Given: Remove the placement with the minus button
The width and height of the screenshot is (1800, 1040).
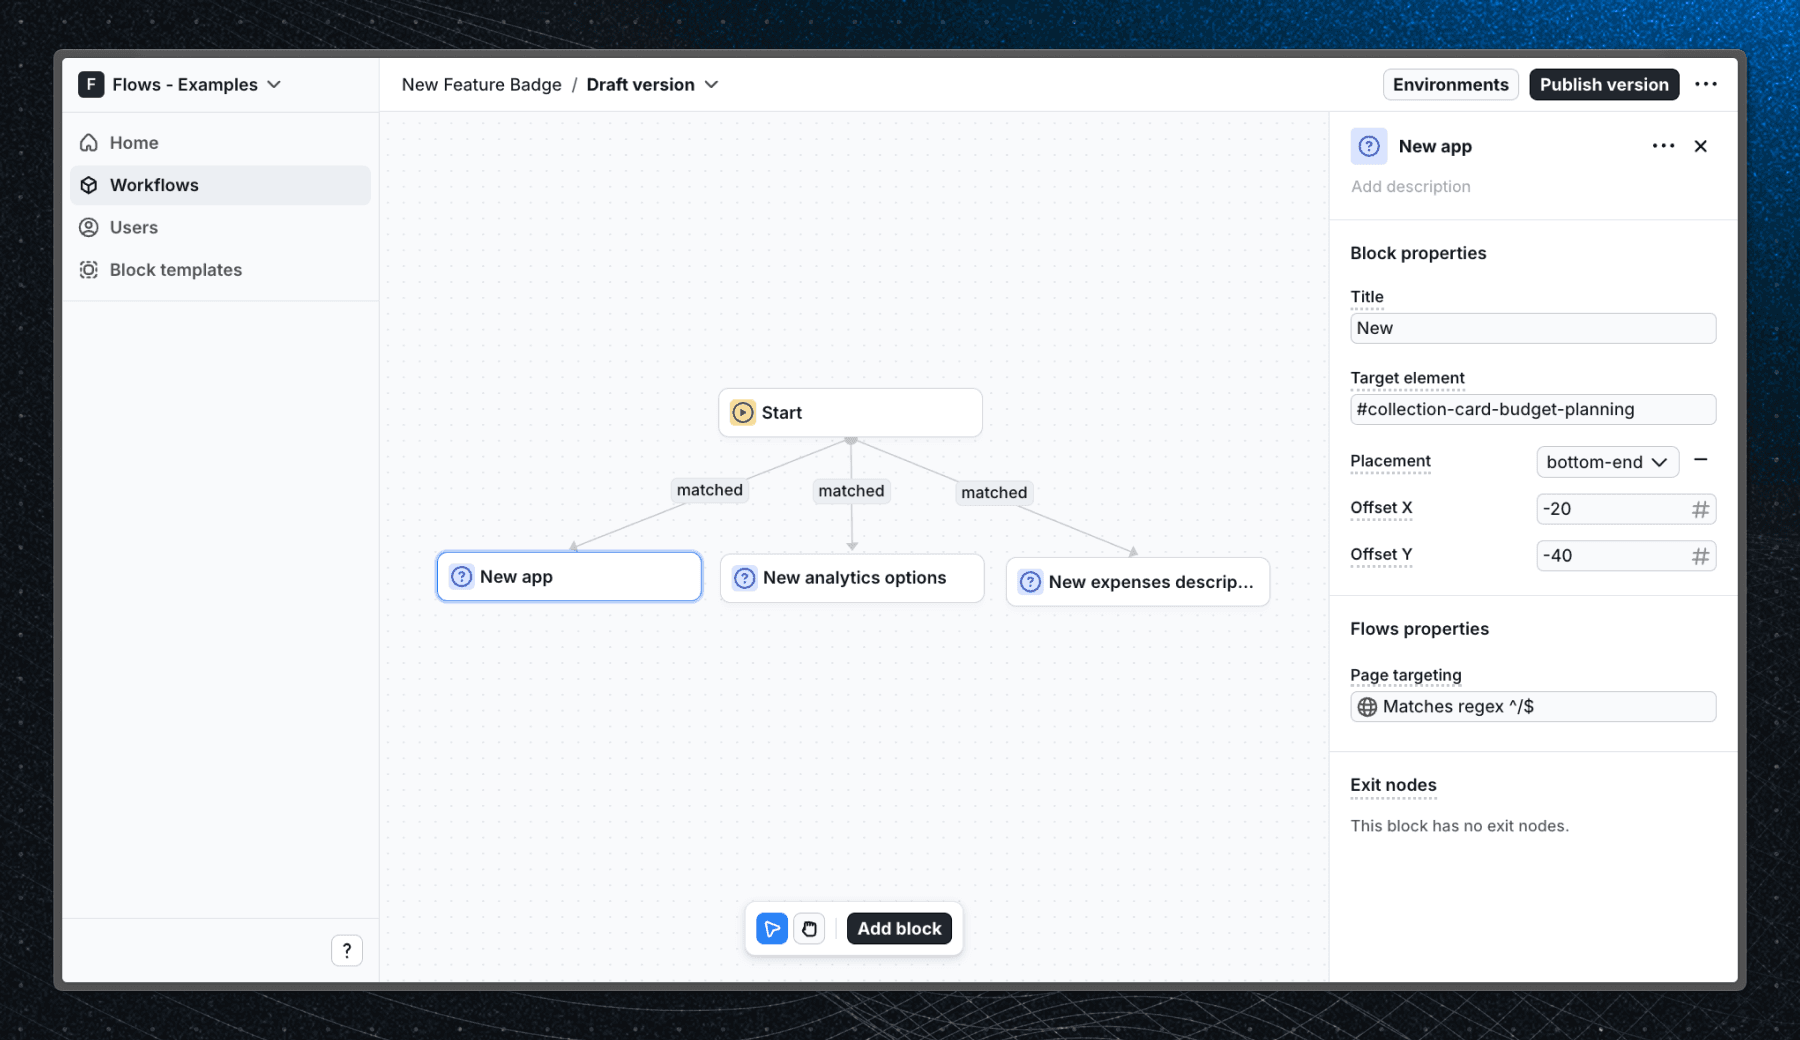Looking at the screenshot, I should [x=1702, y=461].
